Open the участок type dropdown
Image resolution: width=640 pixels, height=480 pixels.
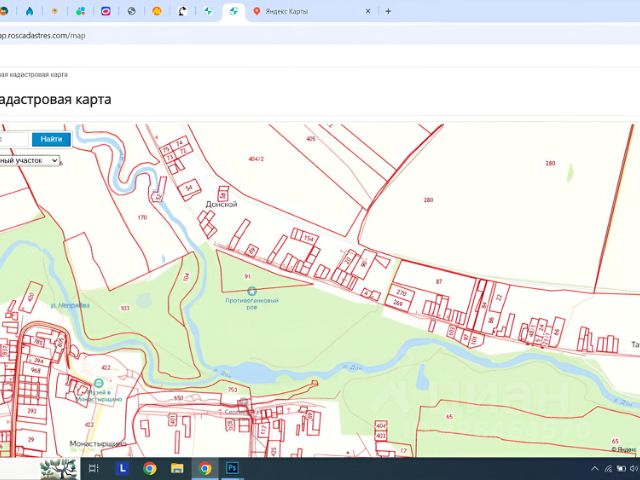click(x=30, y=160)
